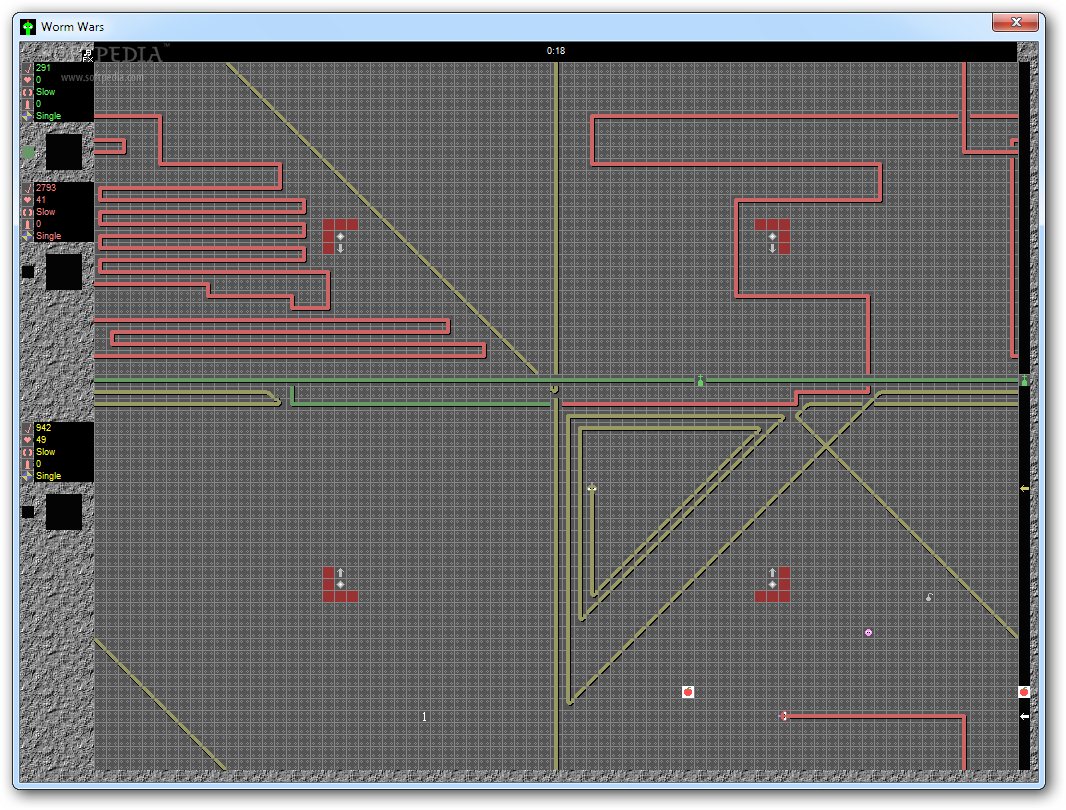
Task: Click the top-left red teleporter diamond
Action: 341,237
